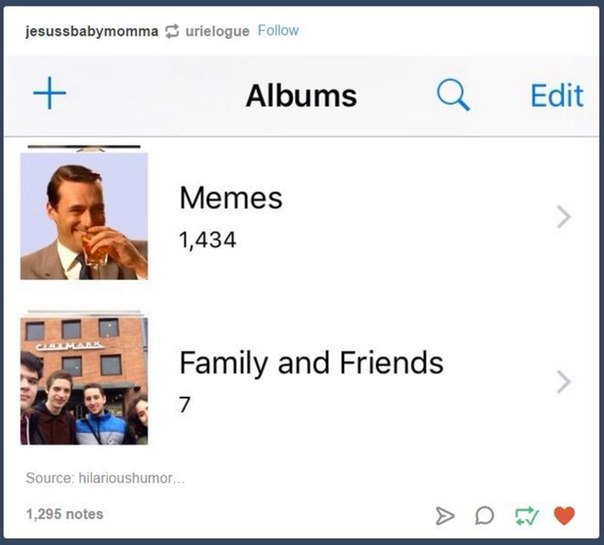Click the paper plane share icon
The image size is (604, 545).
(445, 516)
